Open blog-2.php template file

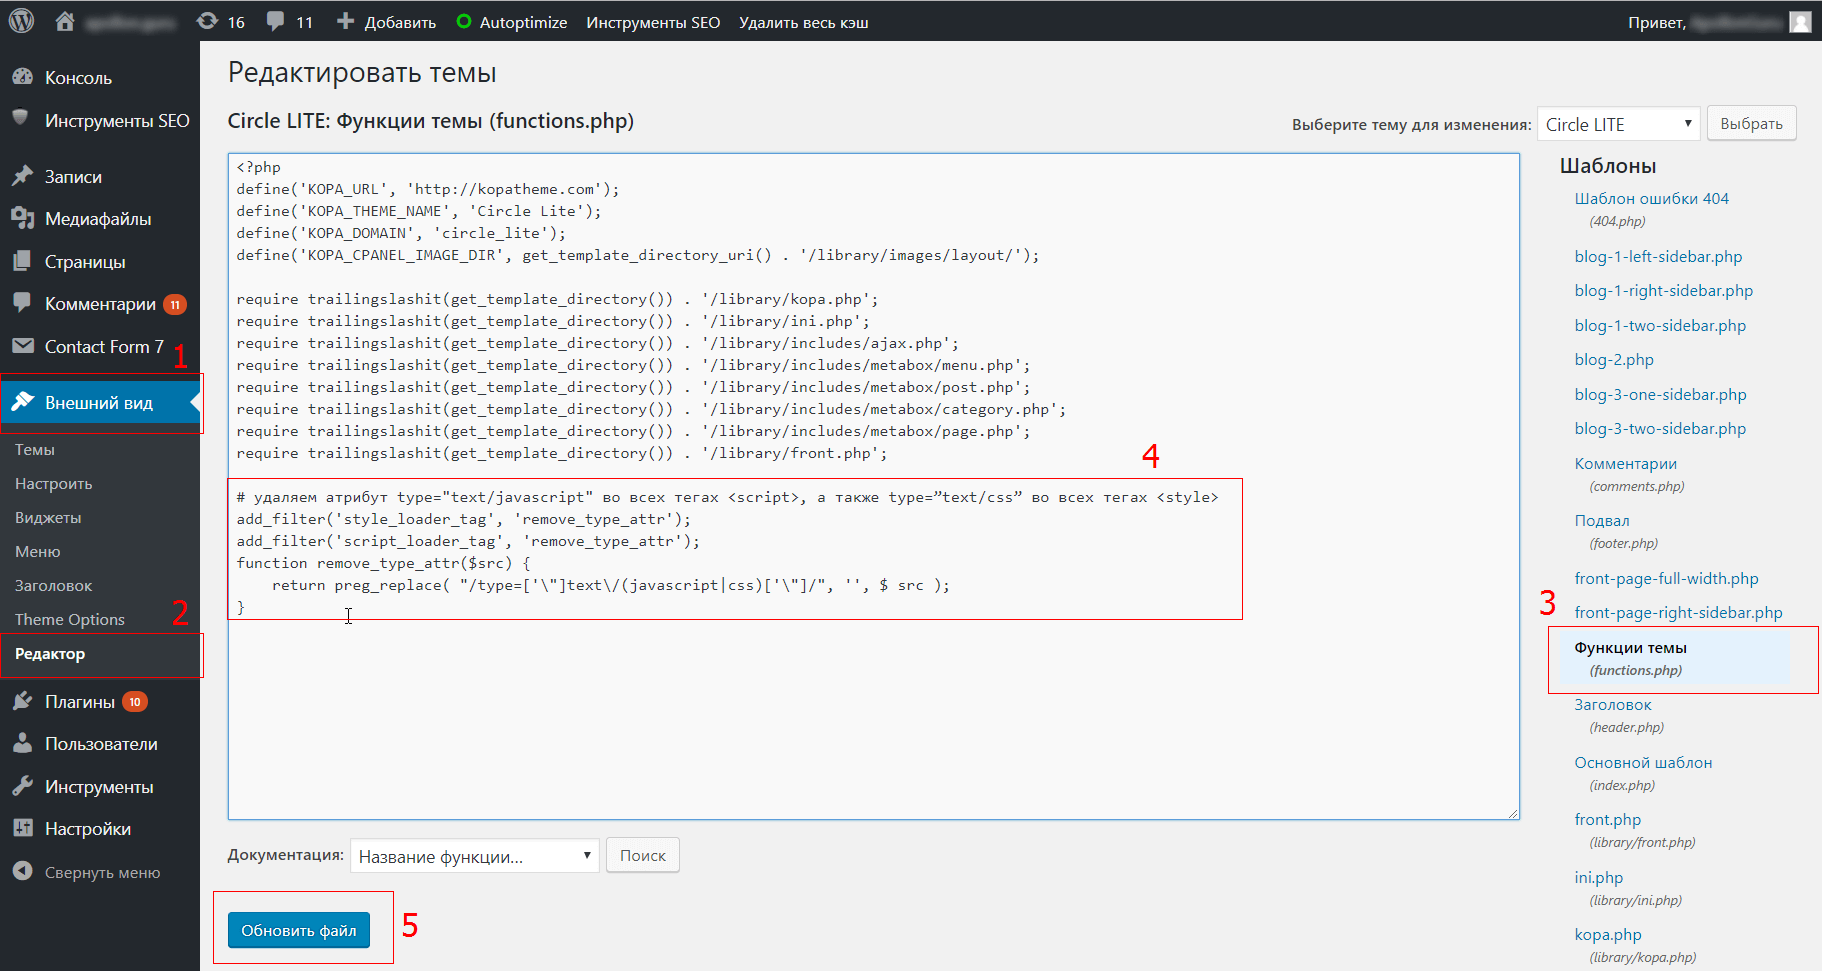pyautogui.click(x=1614, y=360)
